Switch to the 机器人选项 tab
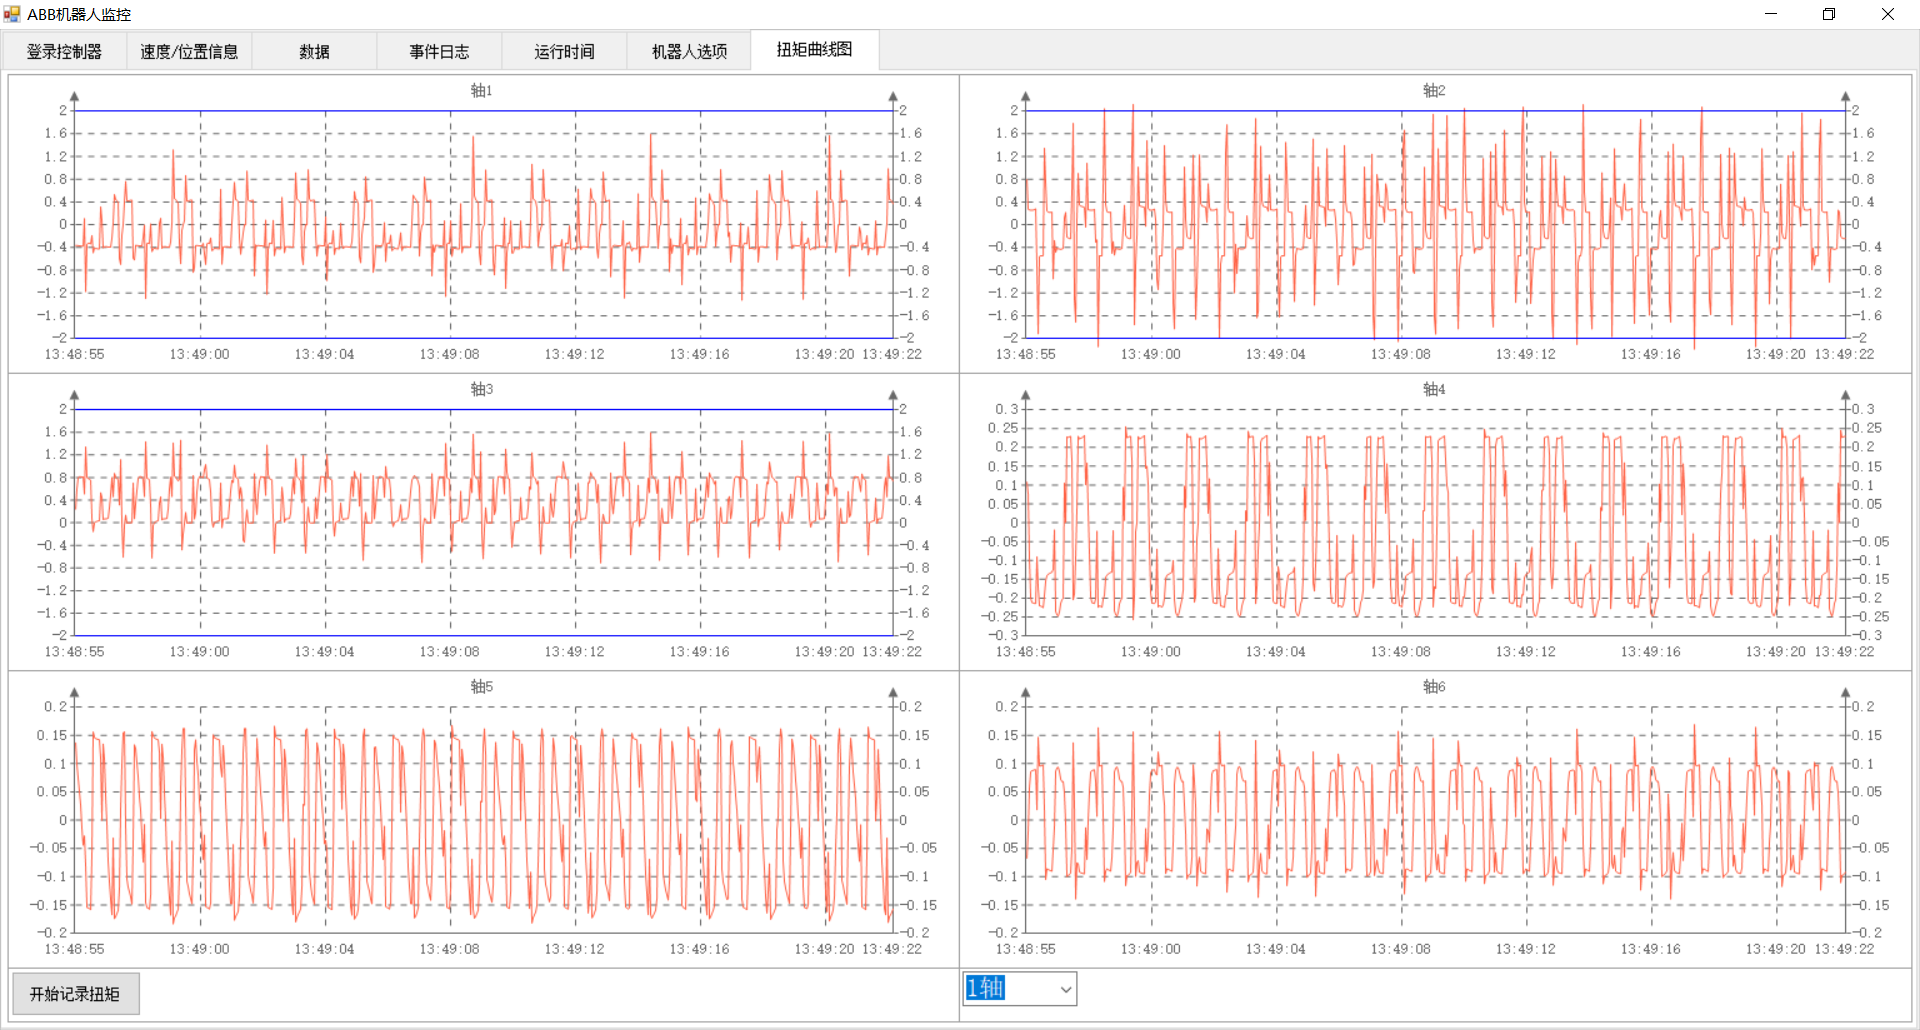Viewport: 1920px width, 1030px height. point(688,51)
